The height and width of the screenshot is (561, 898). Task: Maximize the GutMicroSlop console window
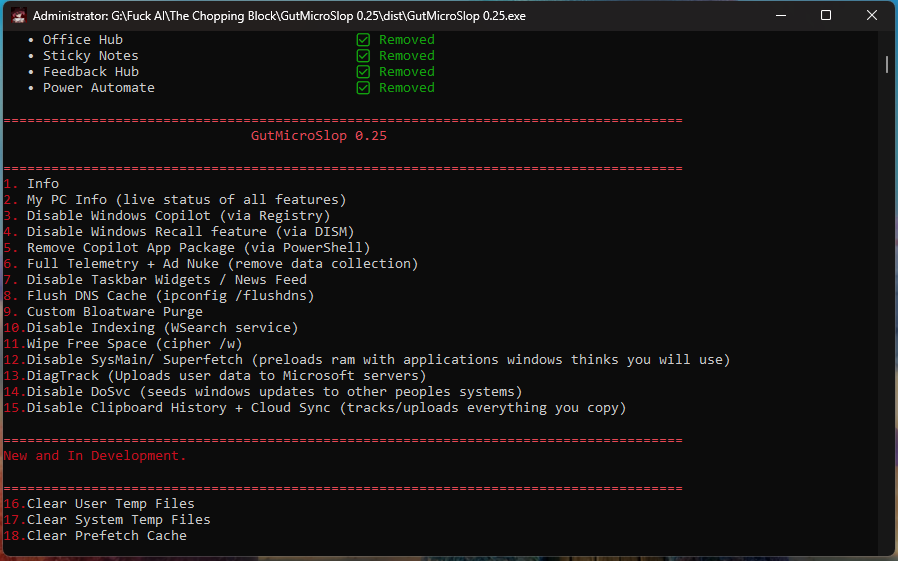click(826, 15)
